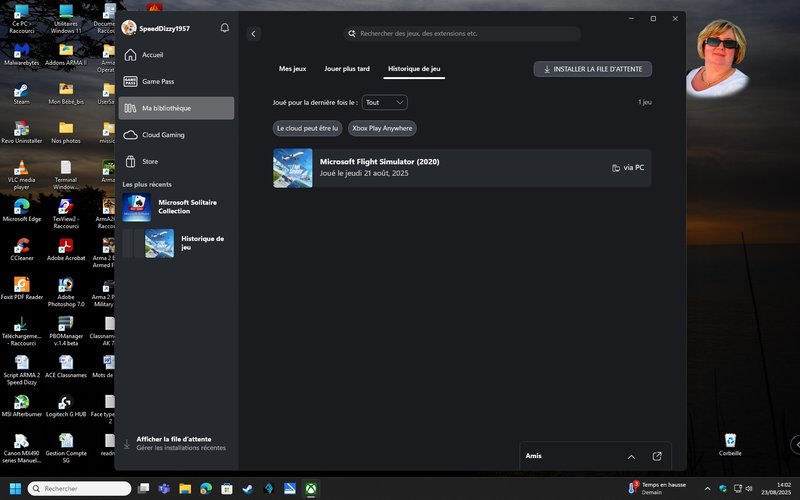Open the Adobe Photoshop 7.0 desktop icon
The width and height of the screenshot is (800, 500).
(66, 291)
